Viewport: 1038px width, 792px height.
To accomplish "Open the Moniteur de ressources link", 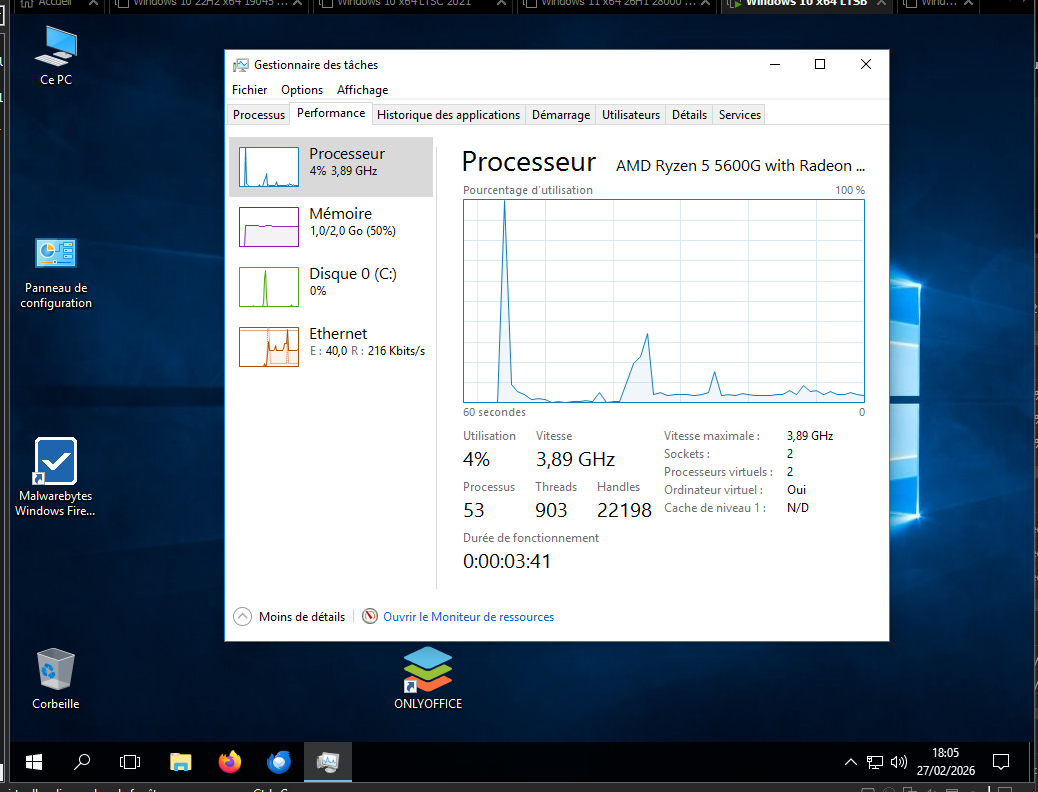I will tap(468, 617).
